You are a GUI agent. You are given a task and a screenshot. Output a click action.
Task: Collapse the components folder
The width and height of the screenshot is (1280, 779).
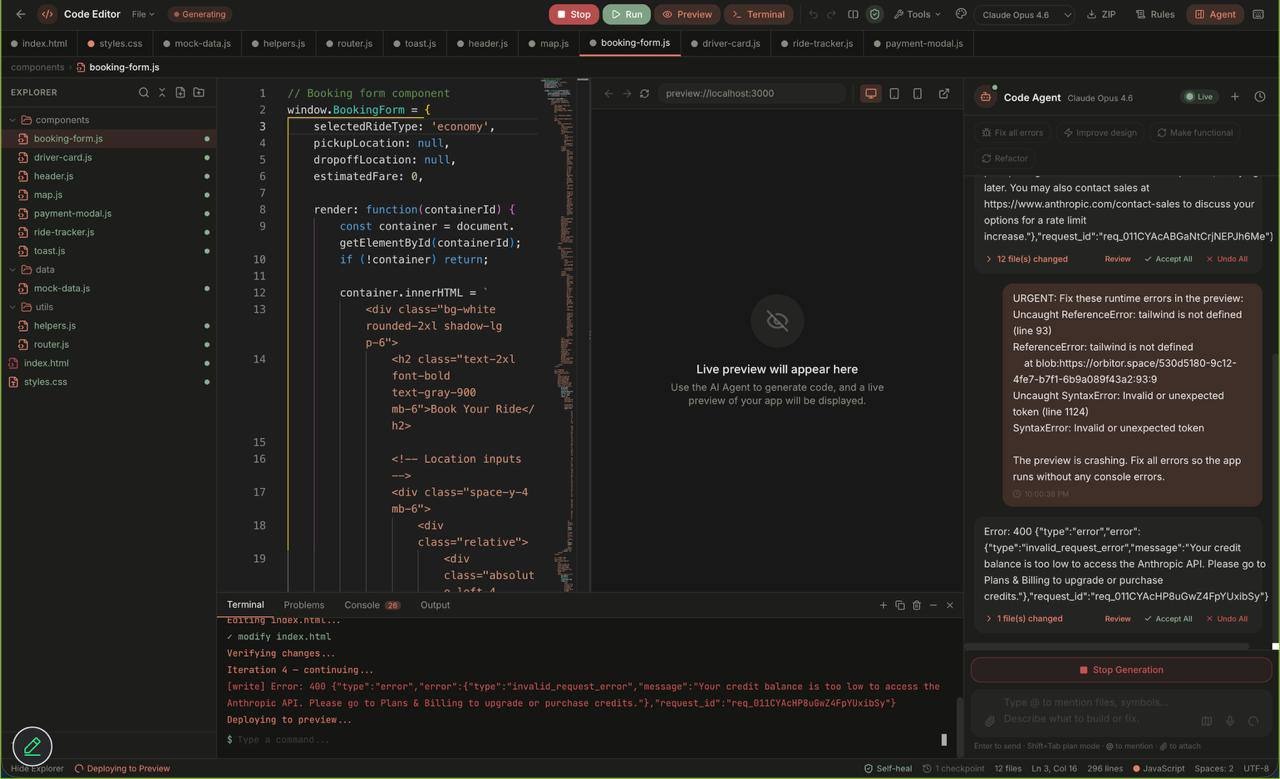60,119
